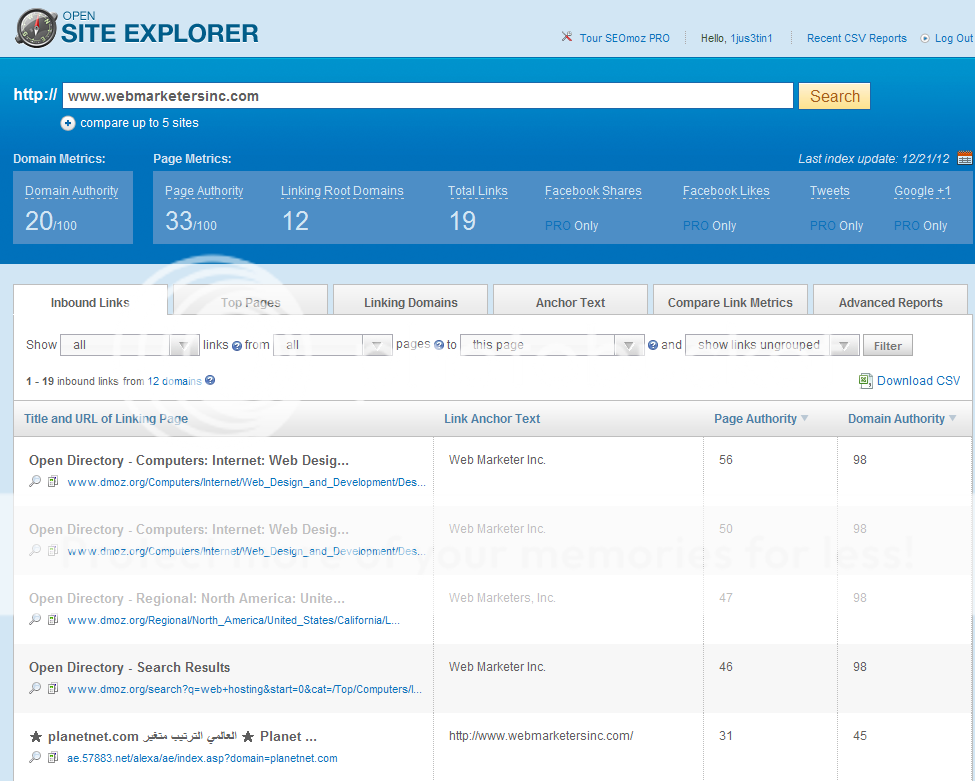Click the Download CSV link
The height and width of the screenshot is (781, 975).
click(918, 381)
